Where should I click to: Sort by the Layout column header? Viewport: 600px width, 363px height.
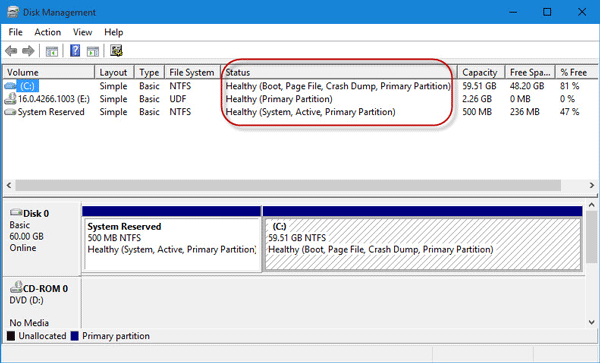pos(114,72)
